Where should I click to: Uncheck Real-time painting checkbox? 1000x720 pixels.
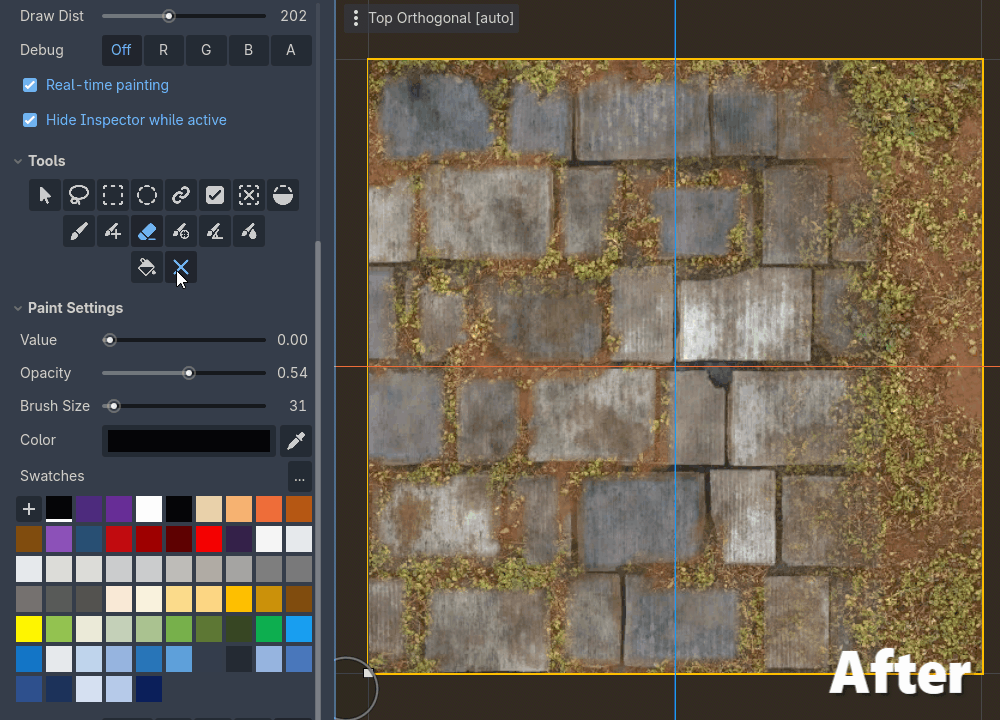(x=30, y=85)
